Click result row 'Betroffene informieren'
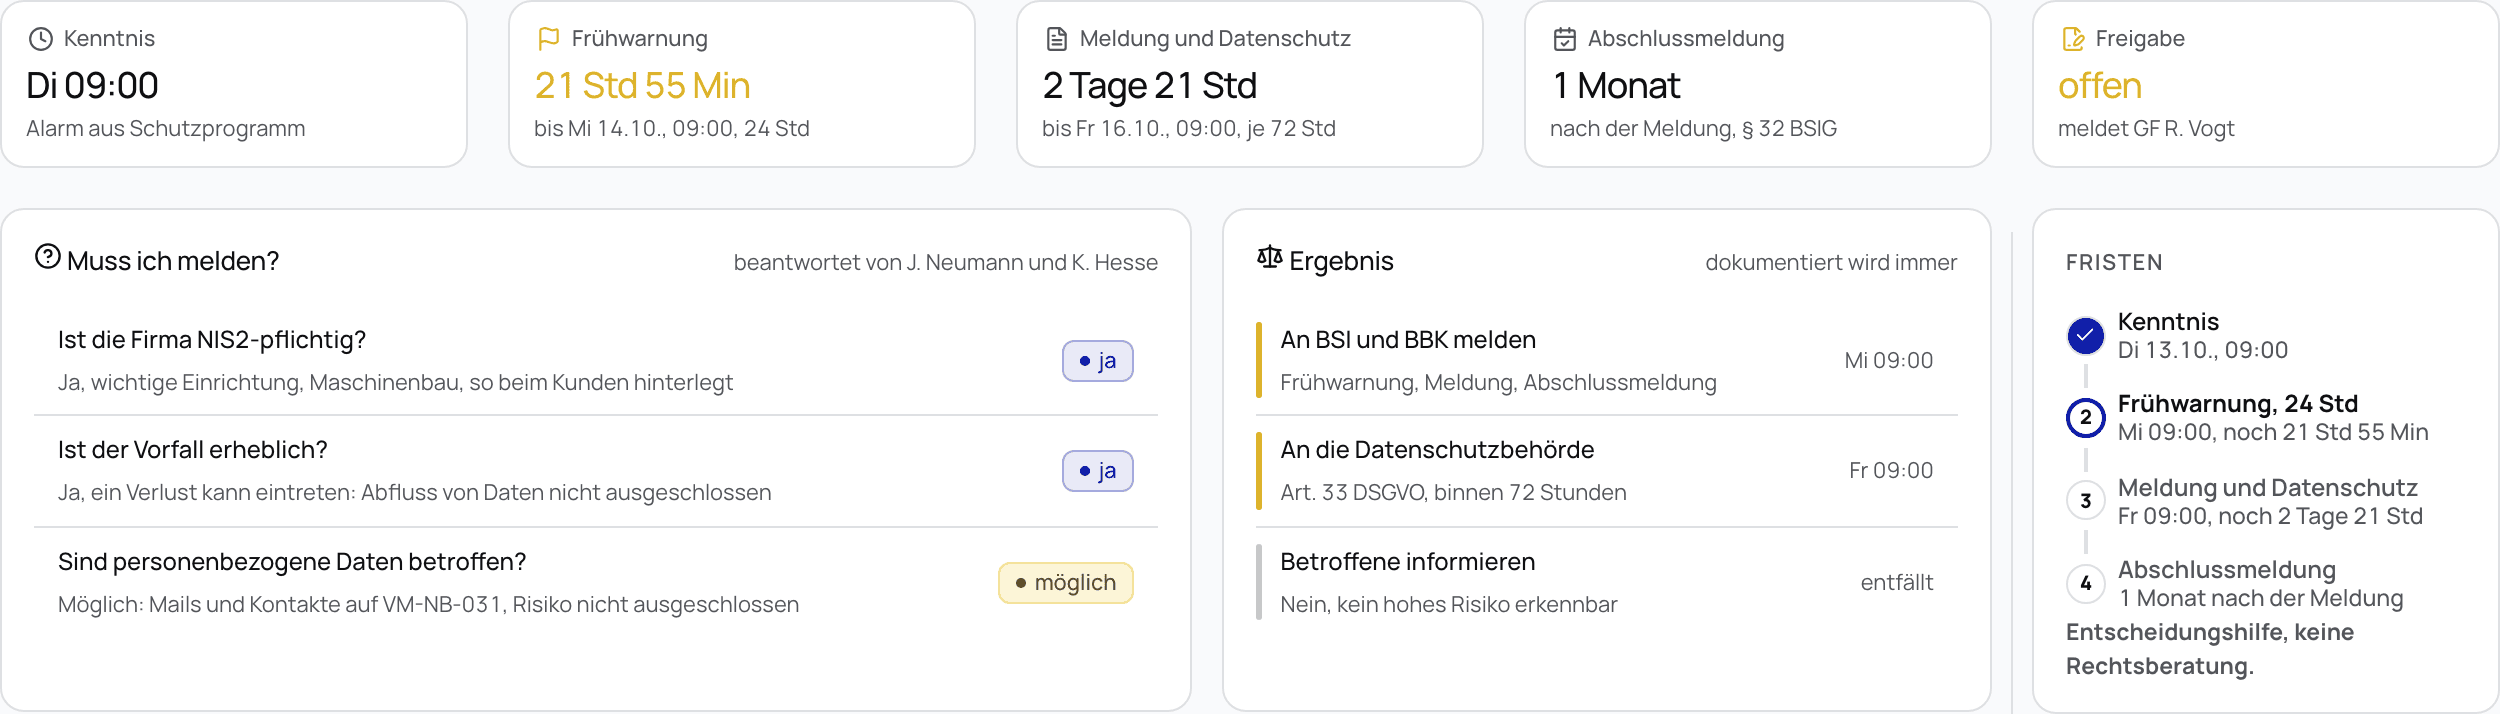2500x714 pixels. coord(1607,583)
